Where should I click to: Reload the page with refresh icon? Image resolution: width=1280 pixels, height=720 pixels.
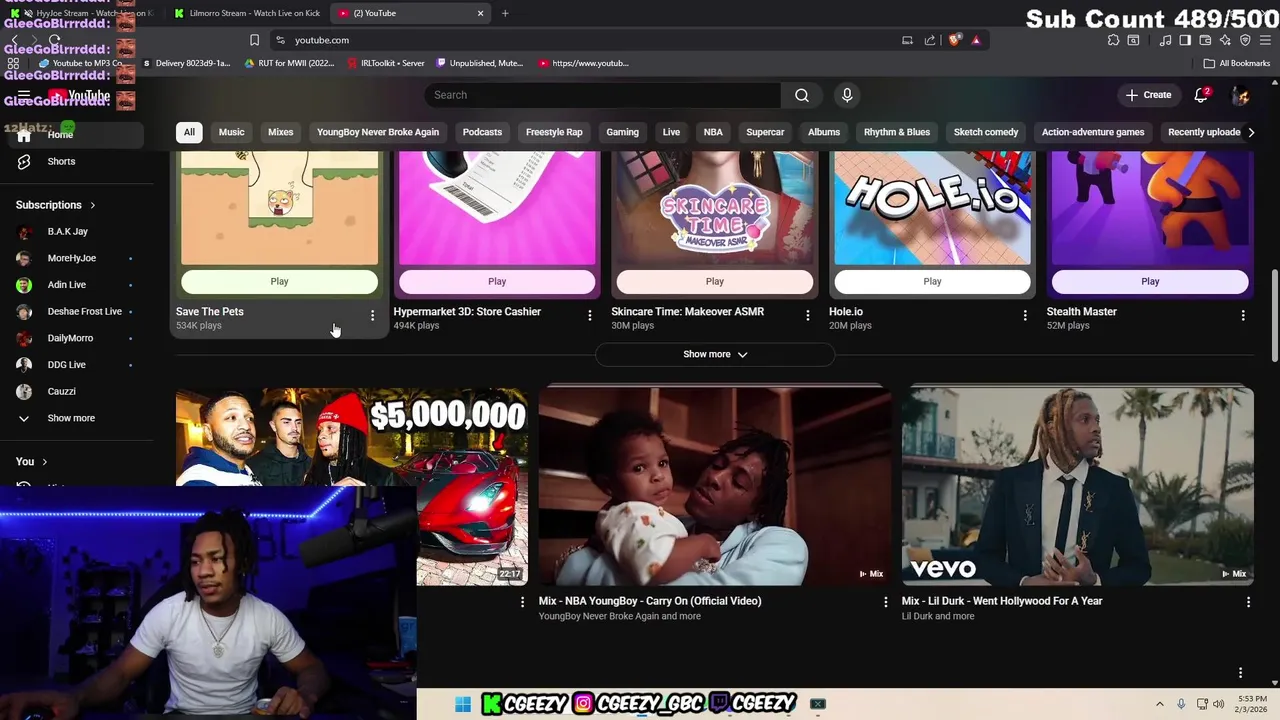coord(54,40)
